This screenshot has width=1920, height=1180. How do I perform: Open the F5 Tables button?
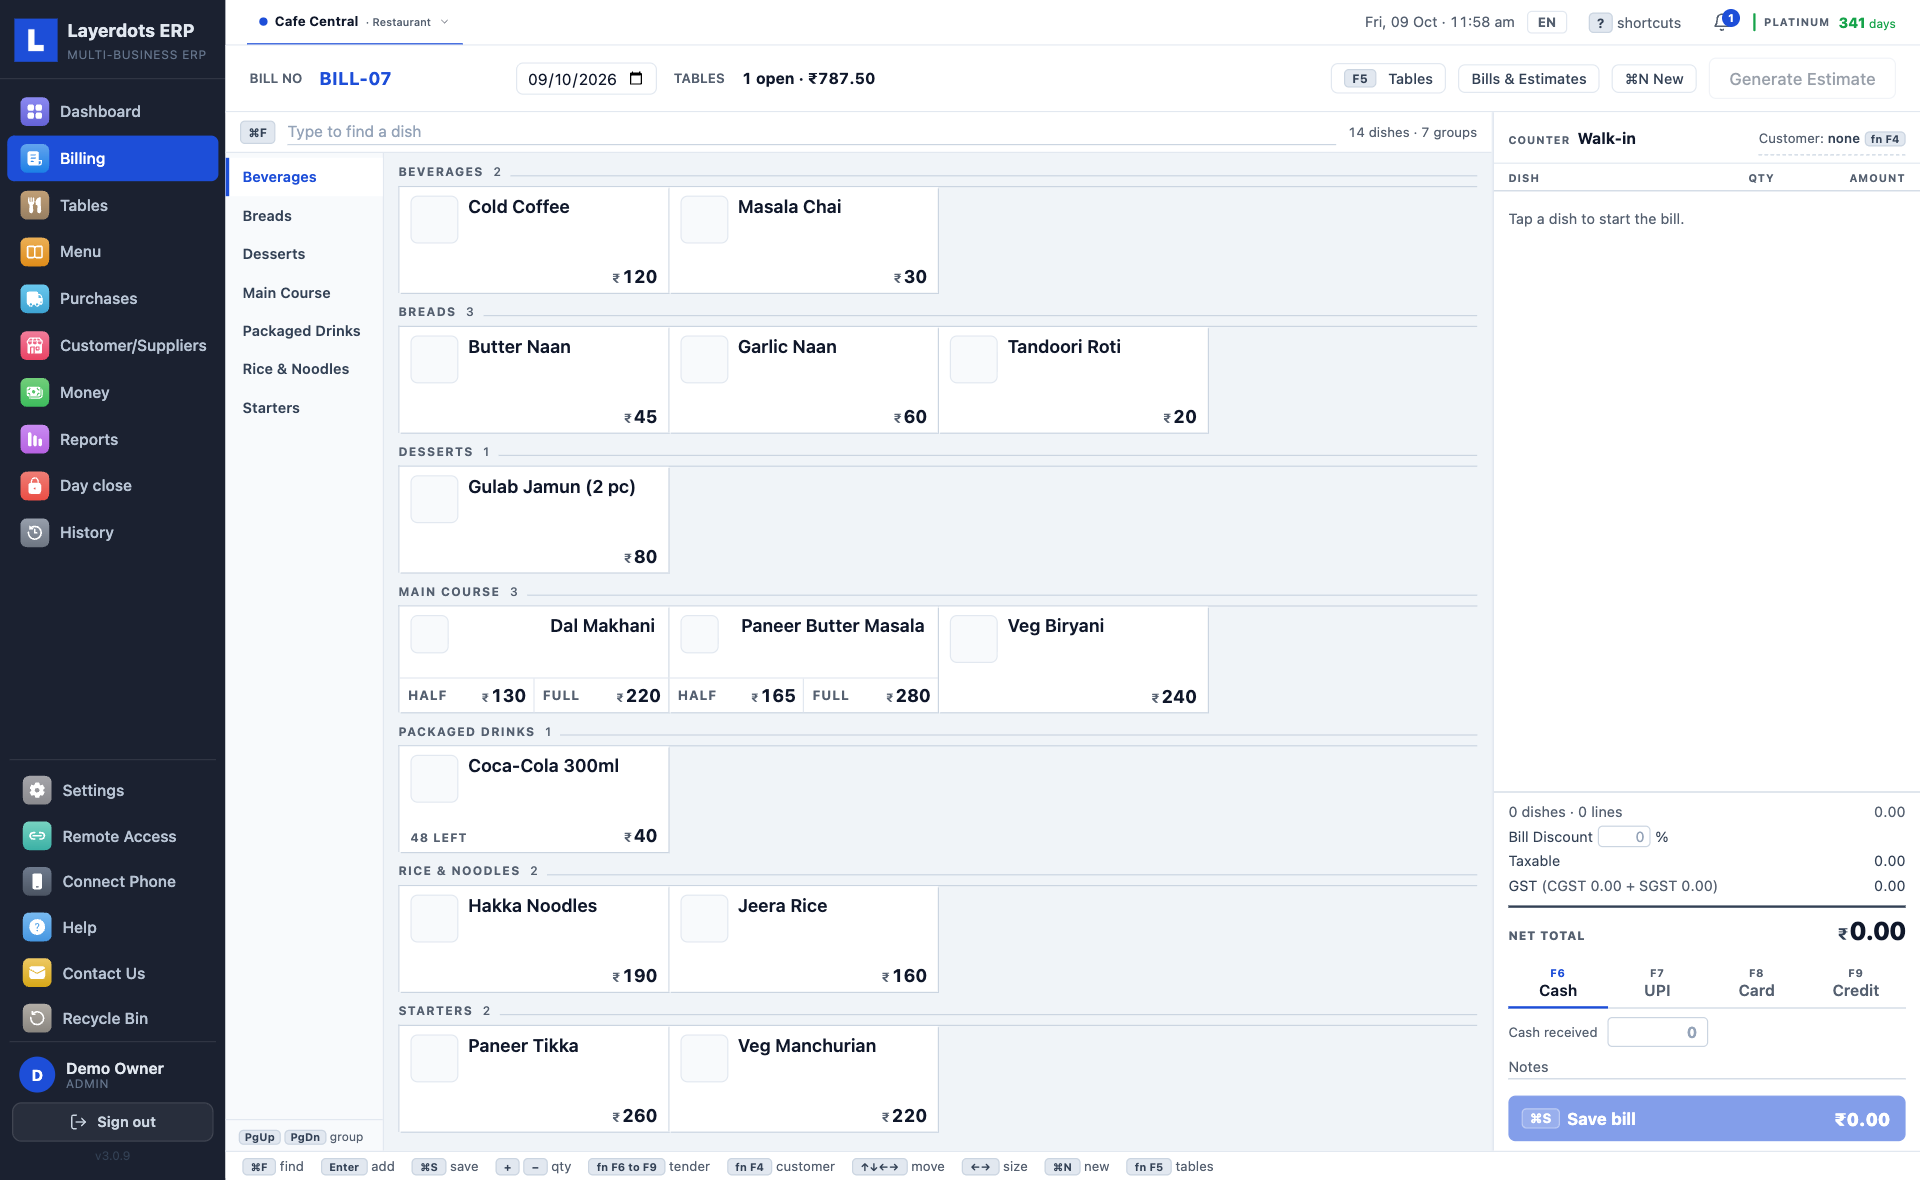click(x=1388, y=79)
